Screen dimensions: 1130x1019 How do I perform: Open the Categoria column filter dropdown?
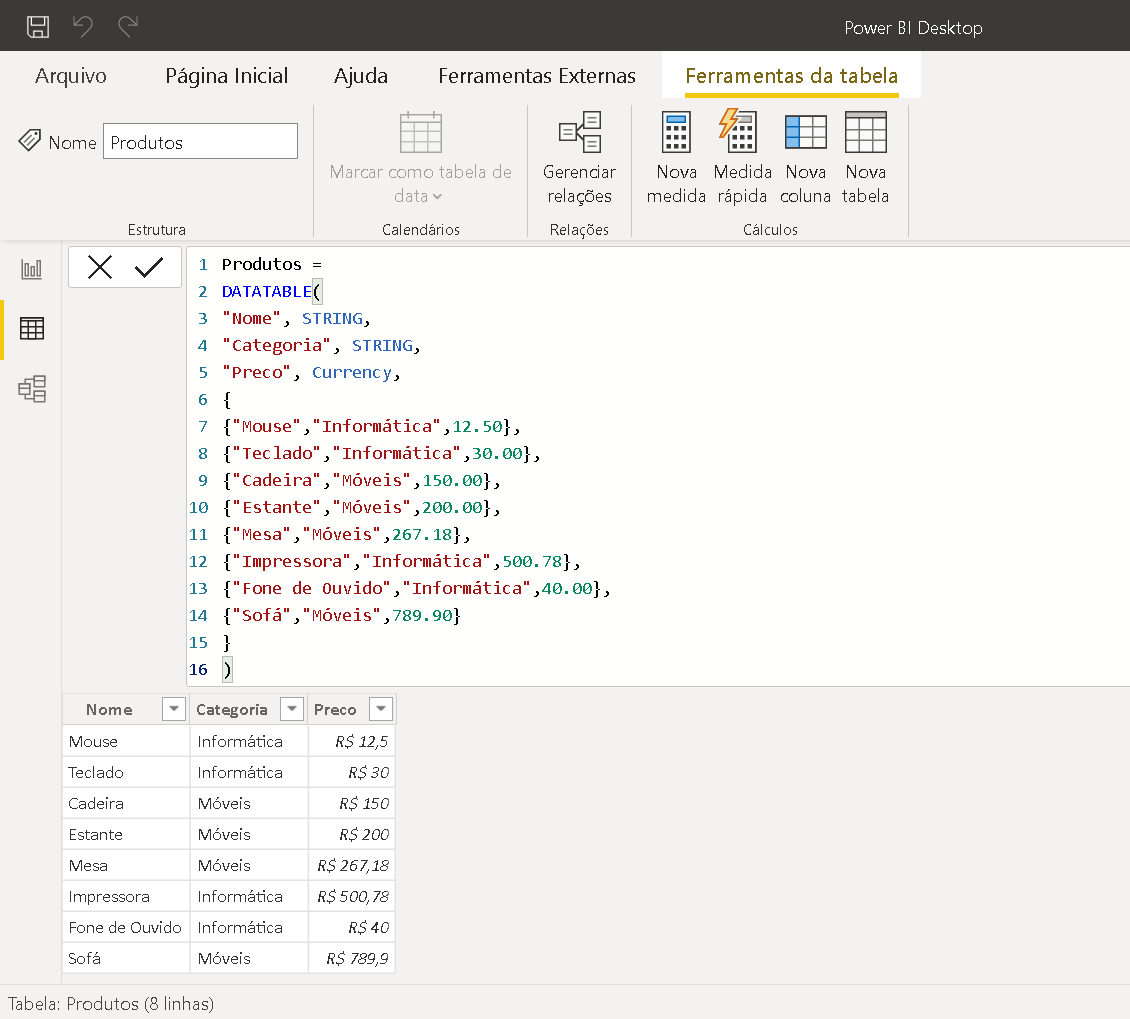click(292, 708)
